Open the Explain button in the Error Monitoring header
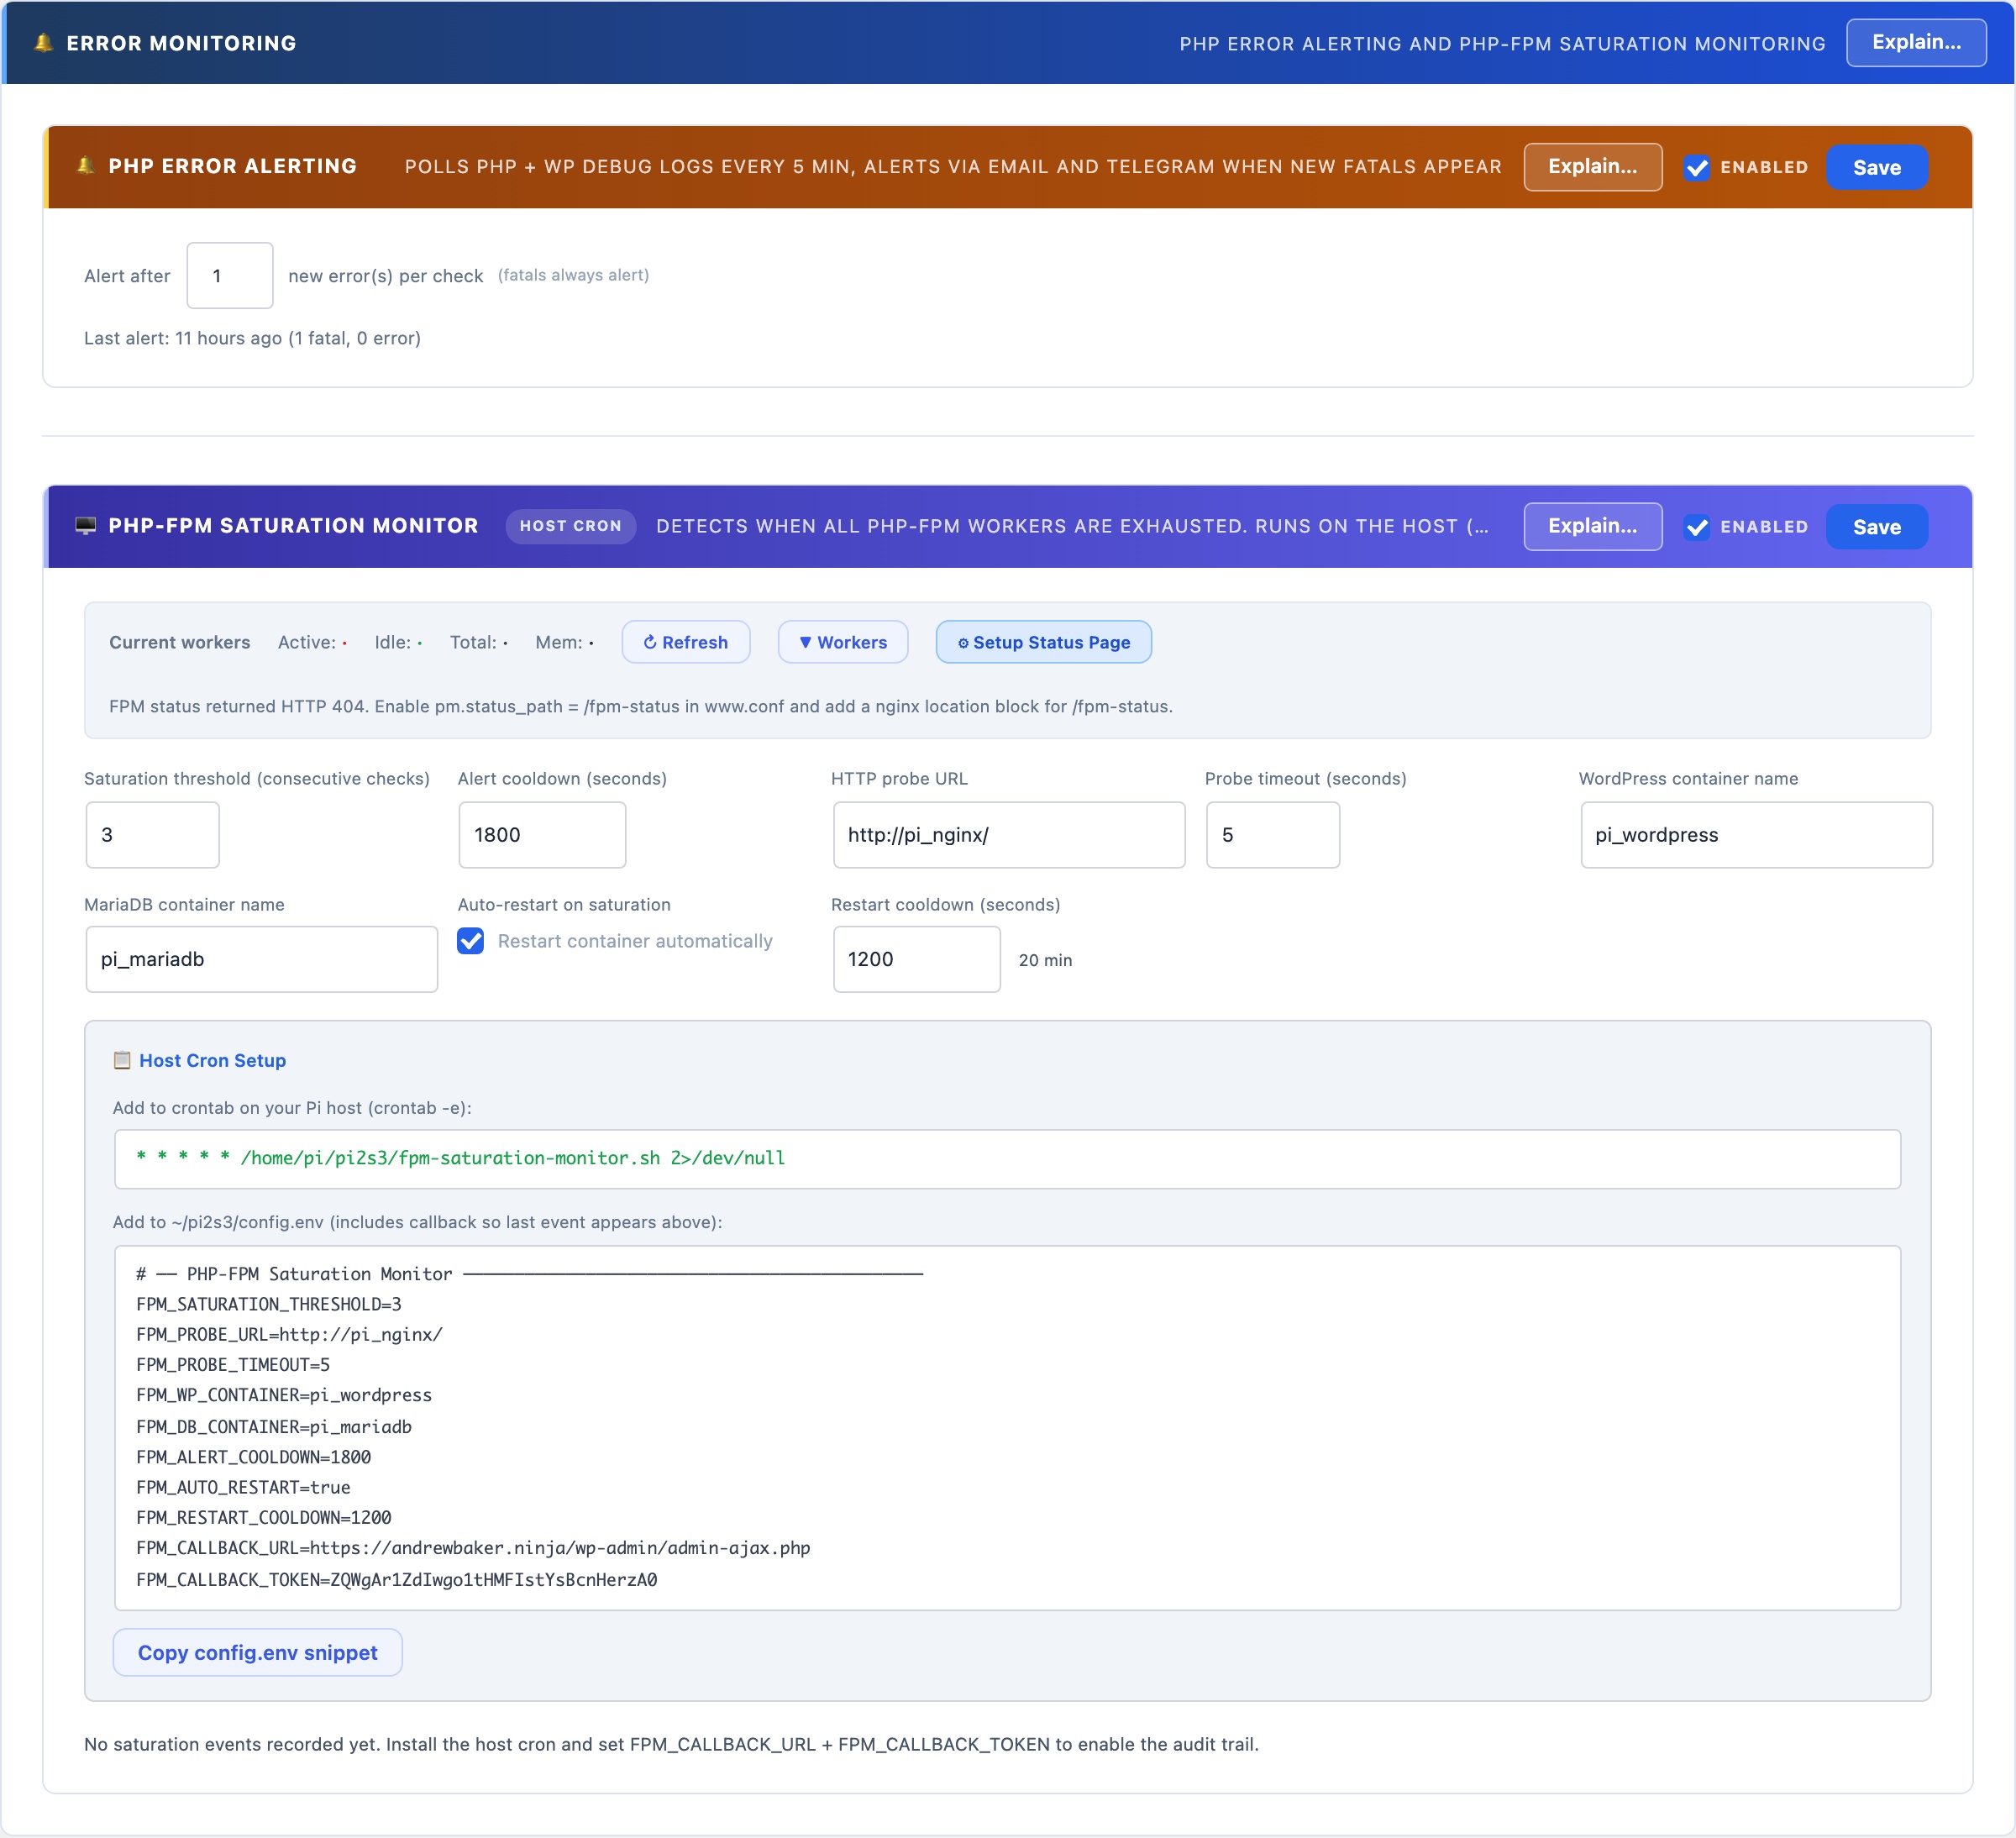Viewport: 2016px width, 1838px height. click(x=1915, y=42)
